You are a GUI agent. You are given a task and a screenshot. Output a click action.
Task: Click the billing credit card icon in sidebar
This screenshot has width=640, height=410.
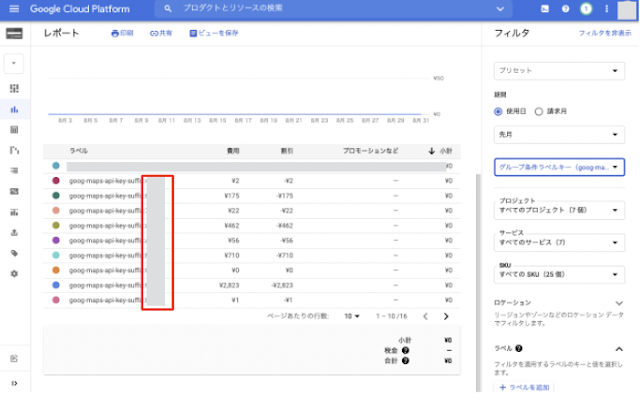[x=14, y=33]
